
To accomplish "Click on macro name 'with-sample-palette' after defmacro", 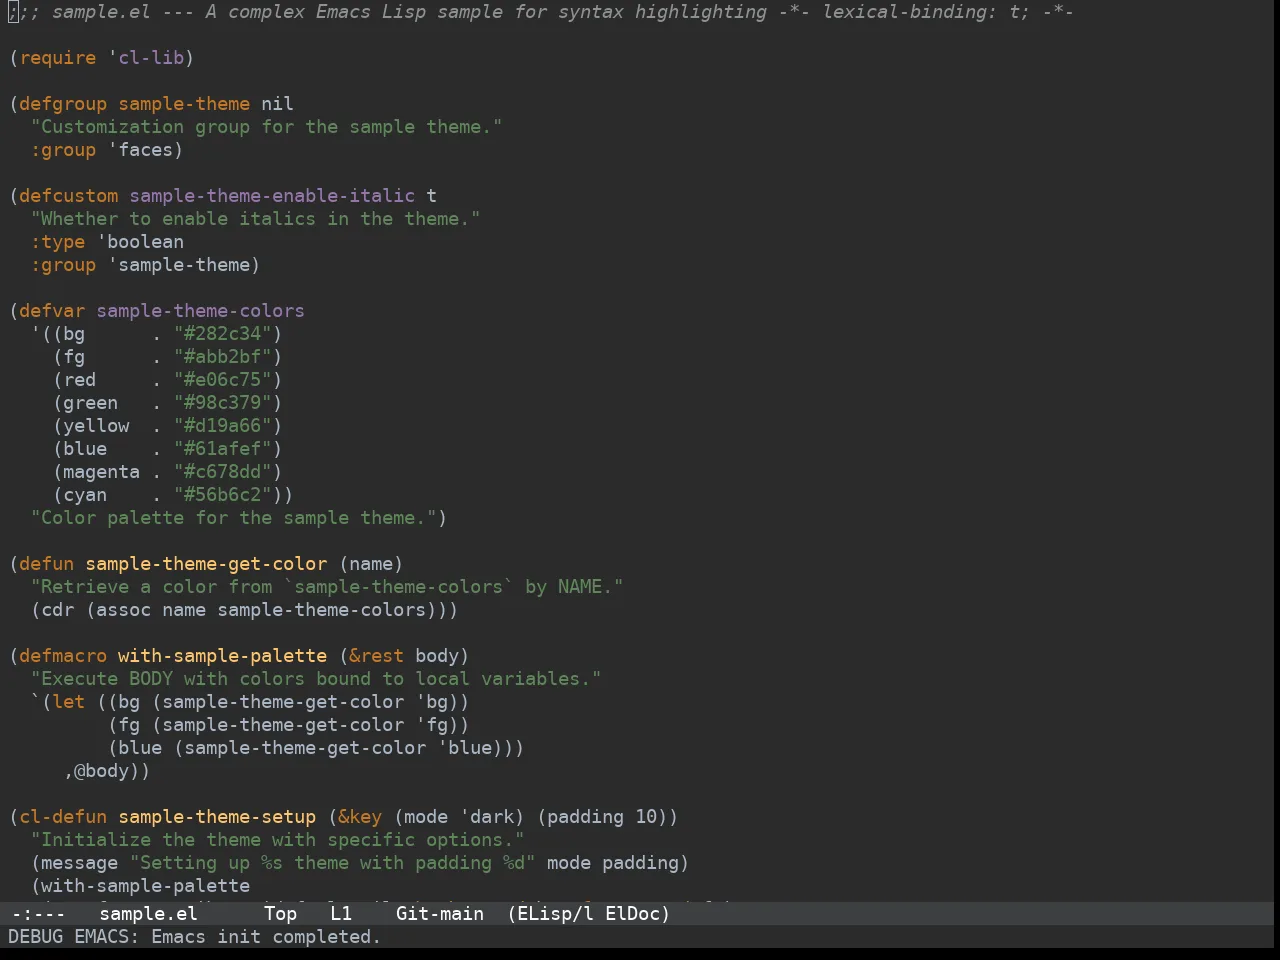I will coord(222,656).
